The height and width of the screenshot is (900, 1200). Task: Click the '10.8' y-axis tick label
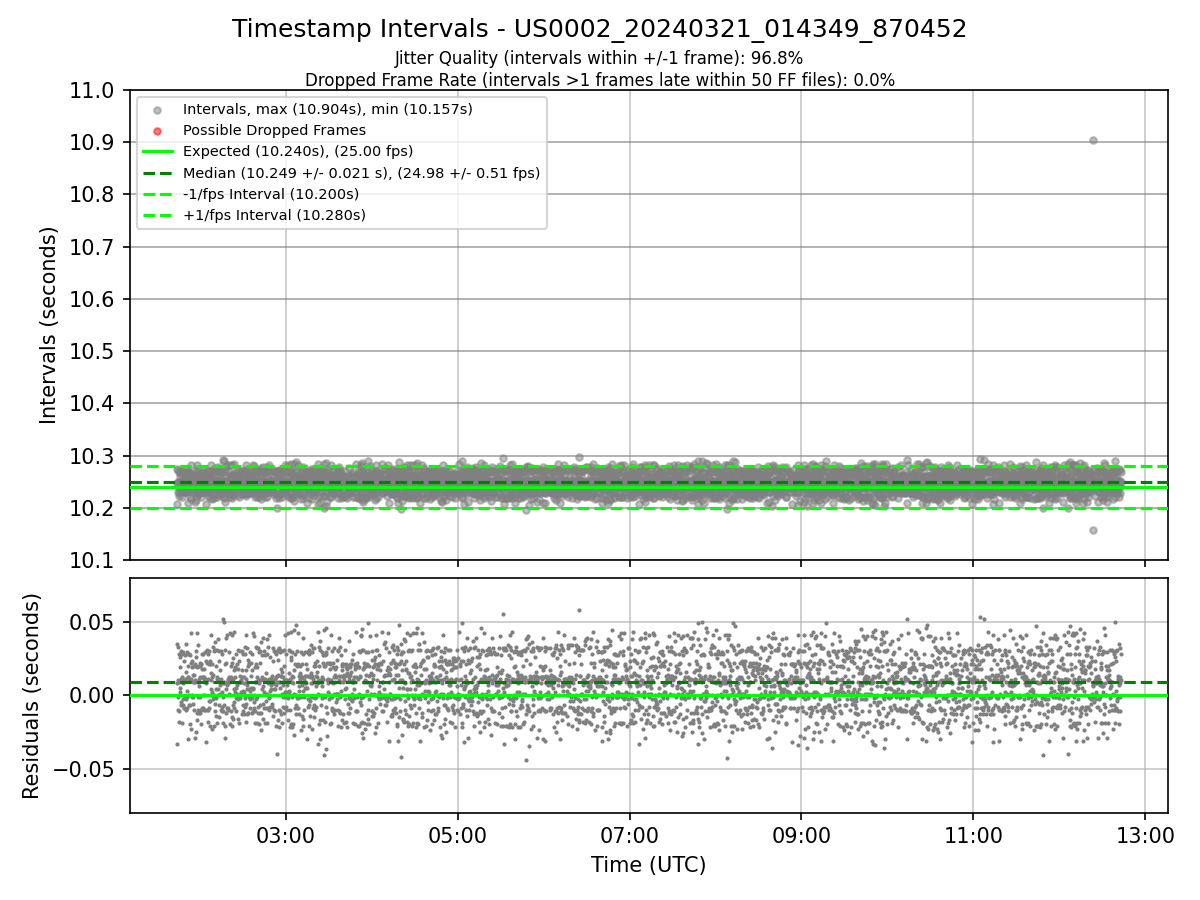[x=93, y=194]
